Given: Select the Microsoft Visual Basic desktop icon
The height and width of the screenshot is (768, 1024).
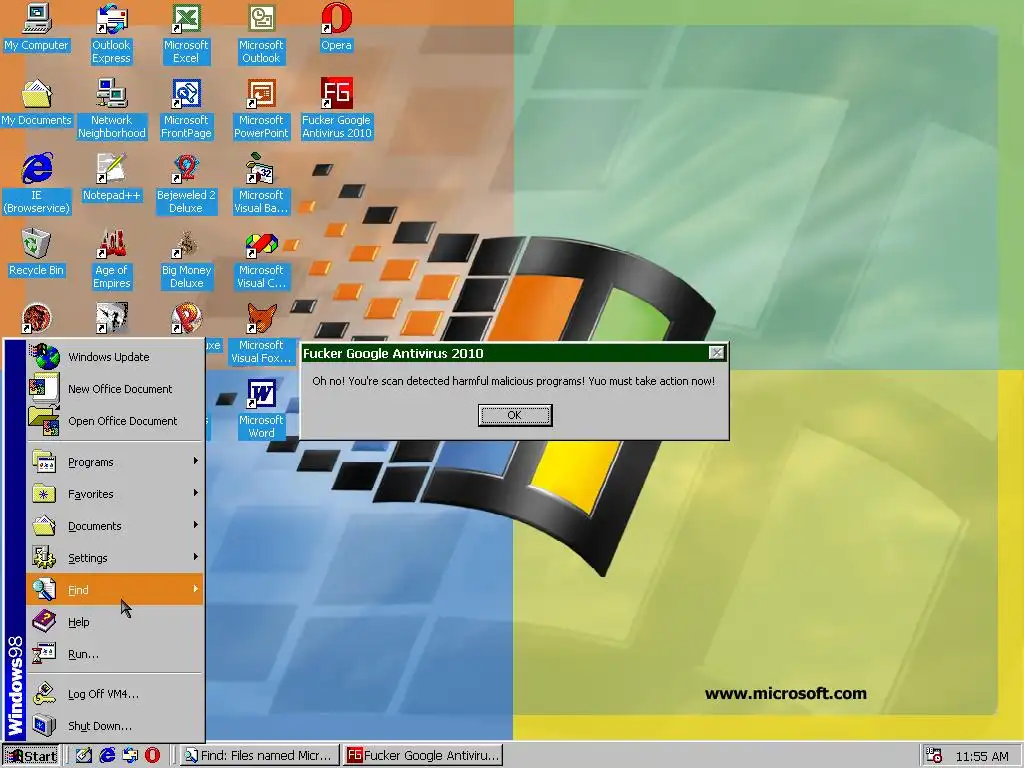Looking at the screenshot, I should tap(261, 183).
